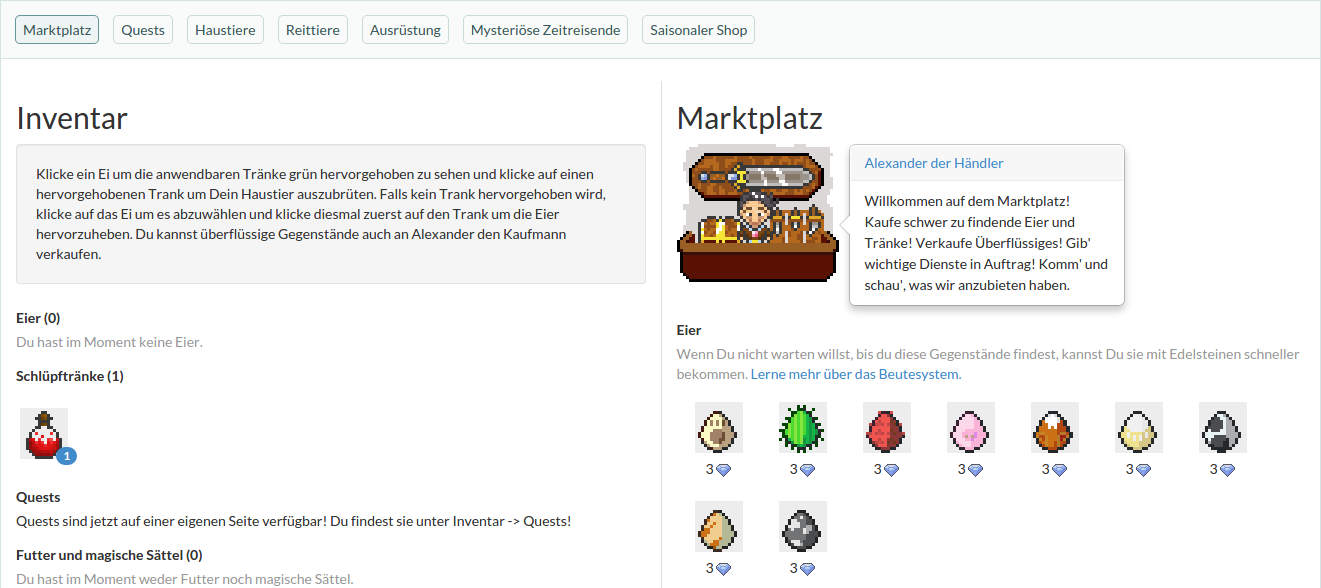1321x588 pixels.
Task: Pick the dark gray bear egg
Action: pos(803,527)
